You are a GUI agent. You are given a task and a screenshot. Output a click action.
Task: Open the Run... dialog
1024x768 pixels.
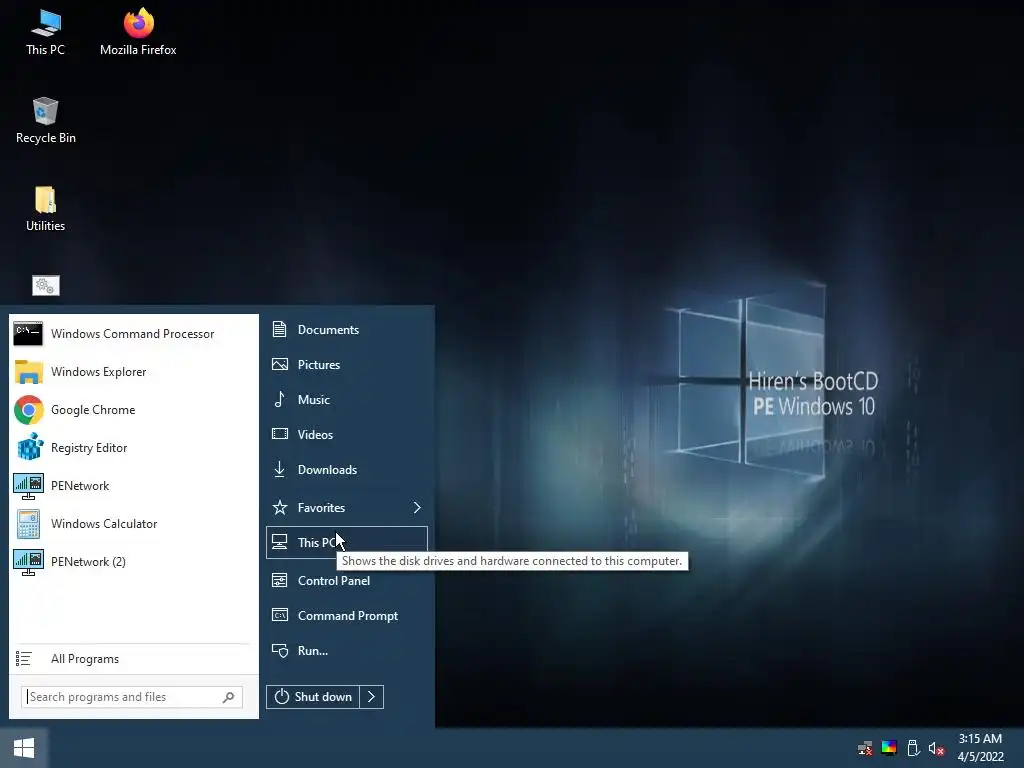[x=347, y=650]
